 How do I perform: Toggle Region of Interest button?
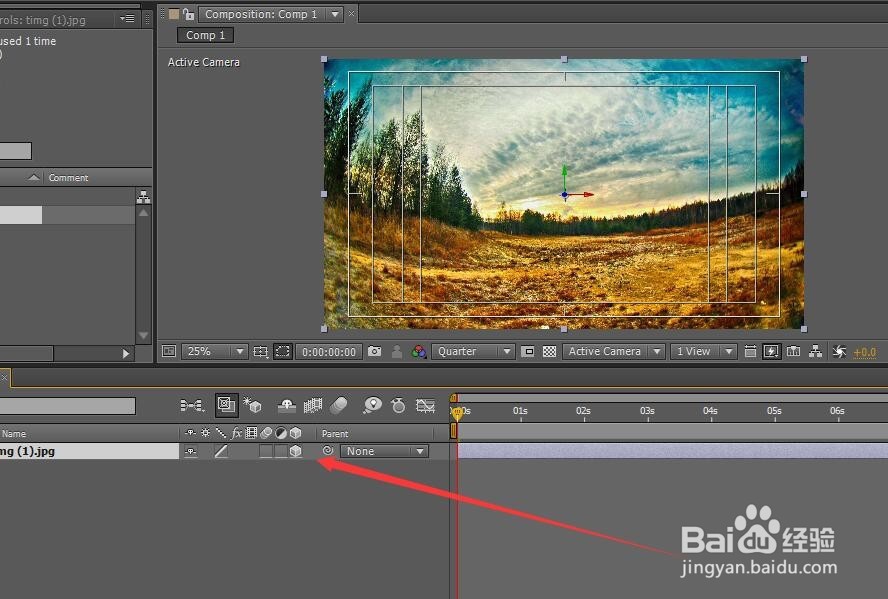point(527,352)
